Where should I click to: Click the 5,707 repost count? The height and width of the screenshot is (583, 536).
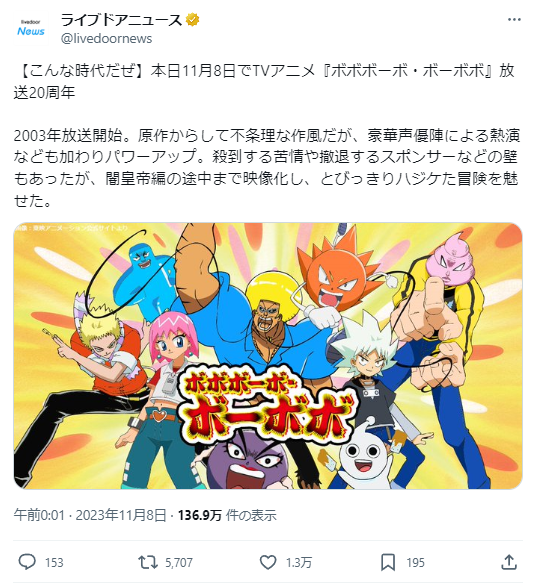tap(179, 563)
